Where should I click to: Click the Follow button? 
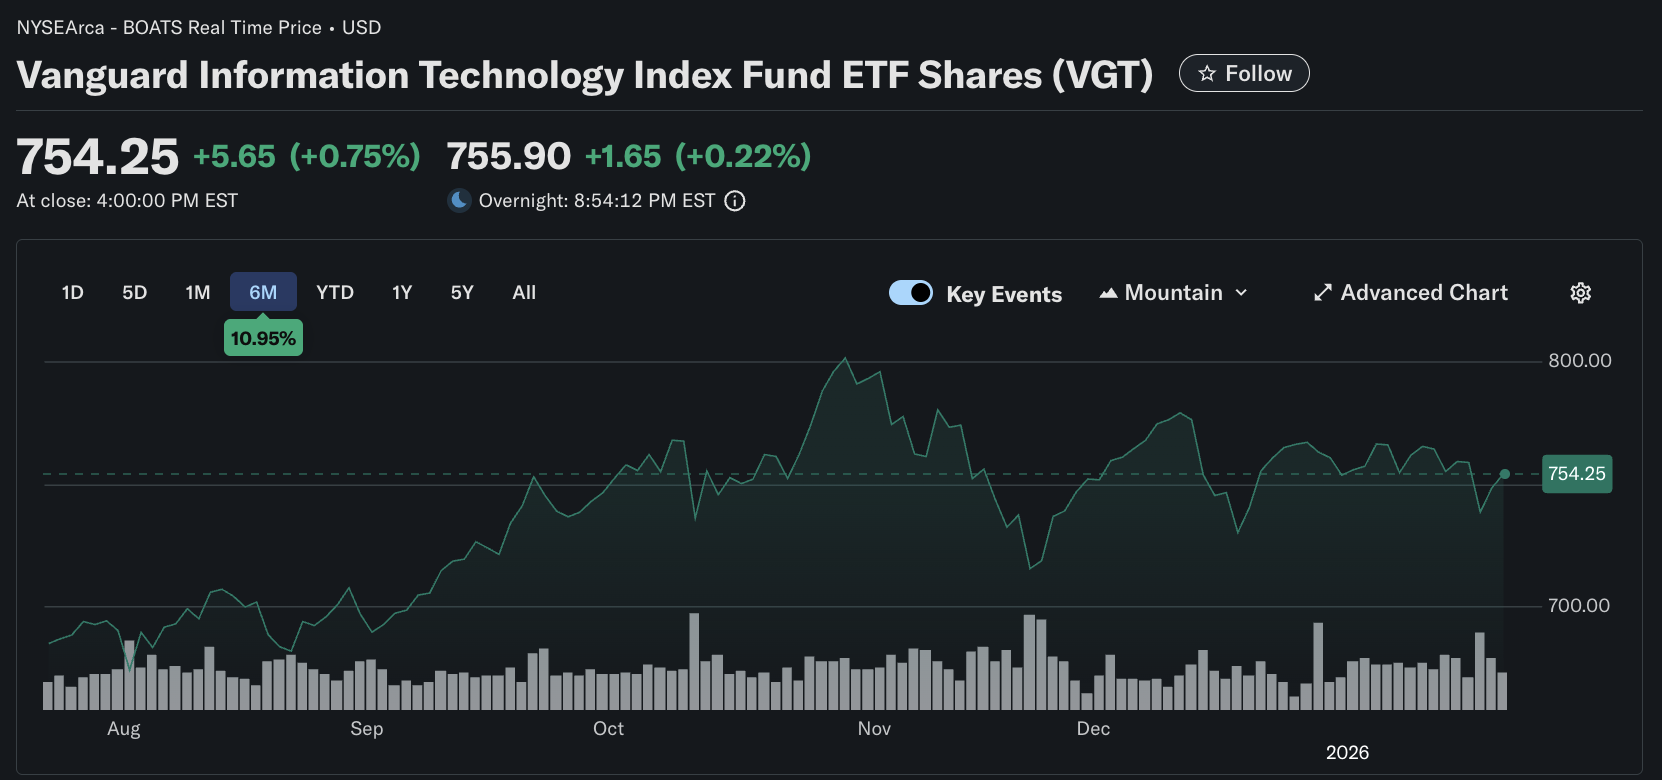[x=1244, y=72]
